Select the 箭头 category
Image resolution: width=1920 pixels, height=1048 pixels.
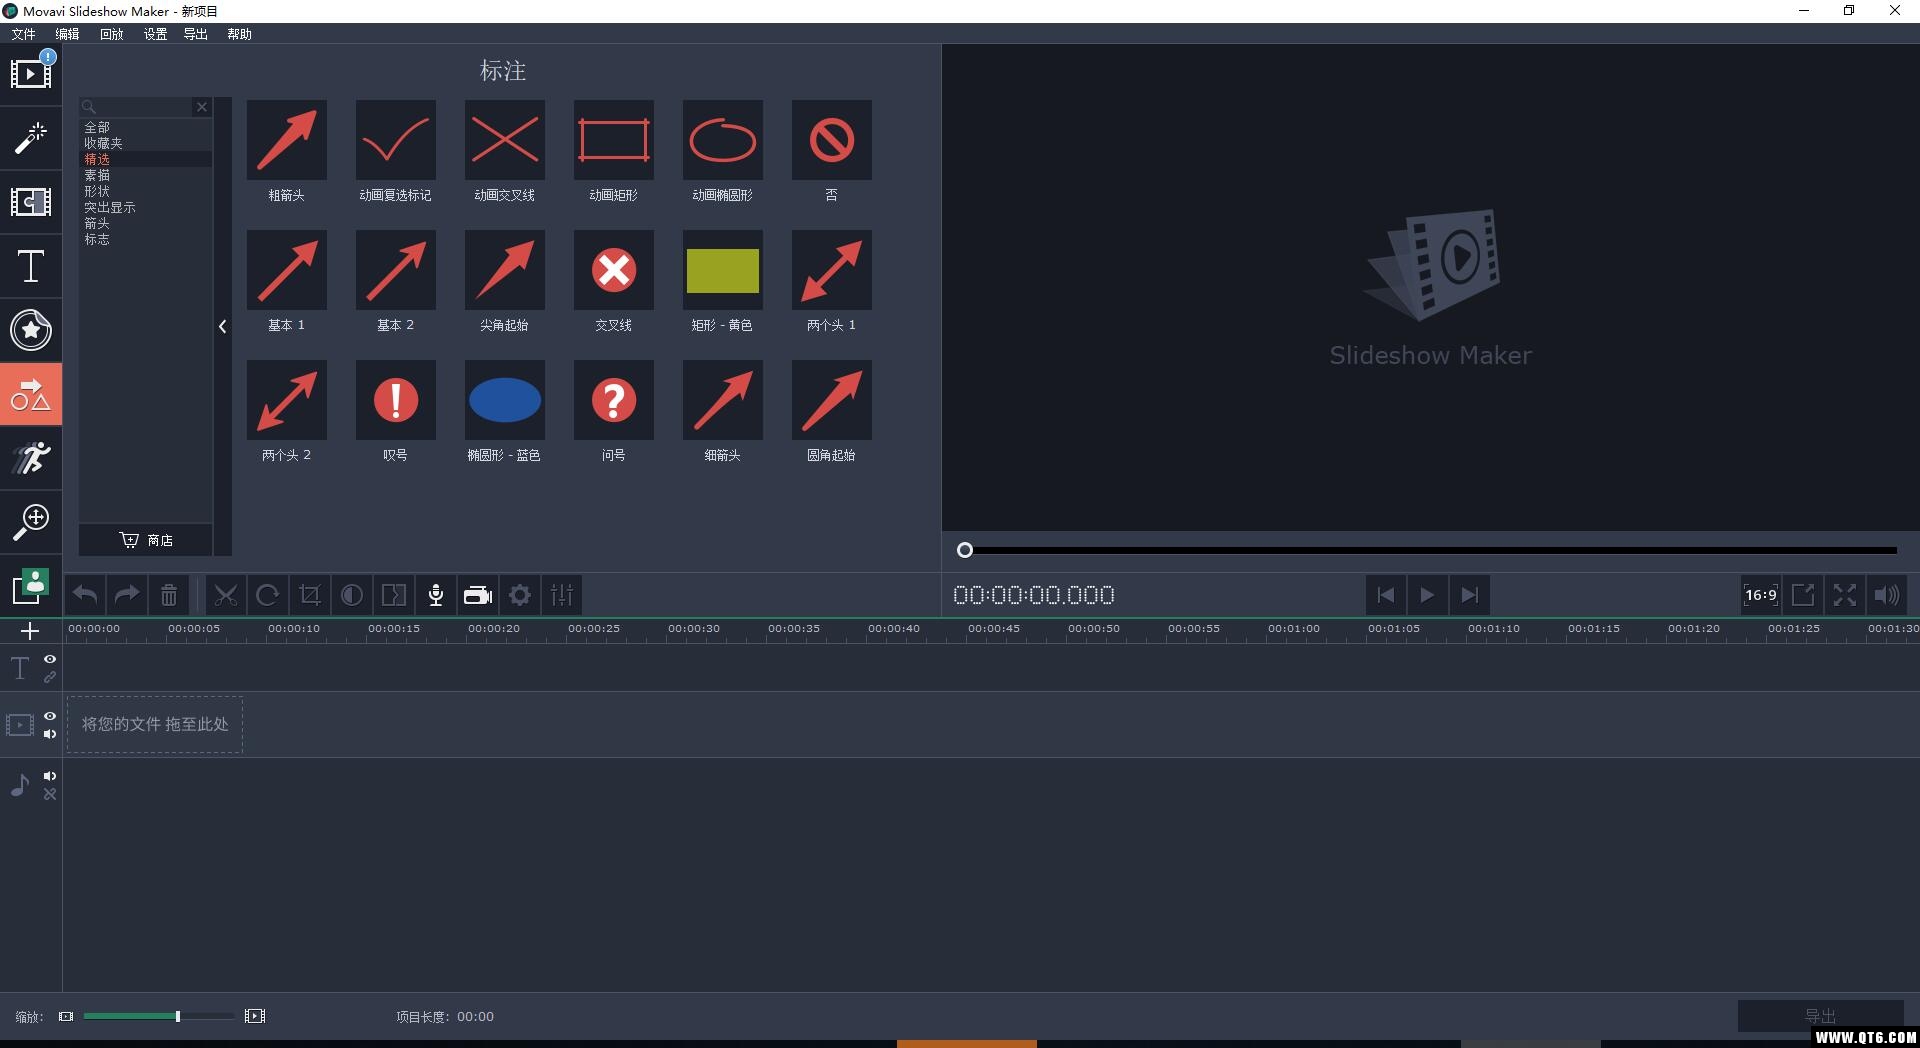tap(146, 224)
